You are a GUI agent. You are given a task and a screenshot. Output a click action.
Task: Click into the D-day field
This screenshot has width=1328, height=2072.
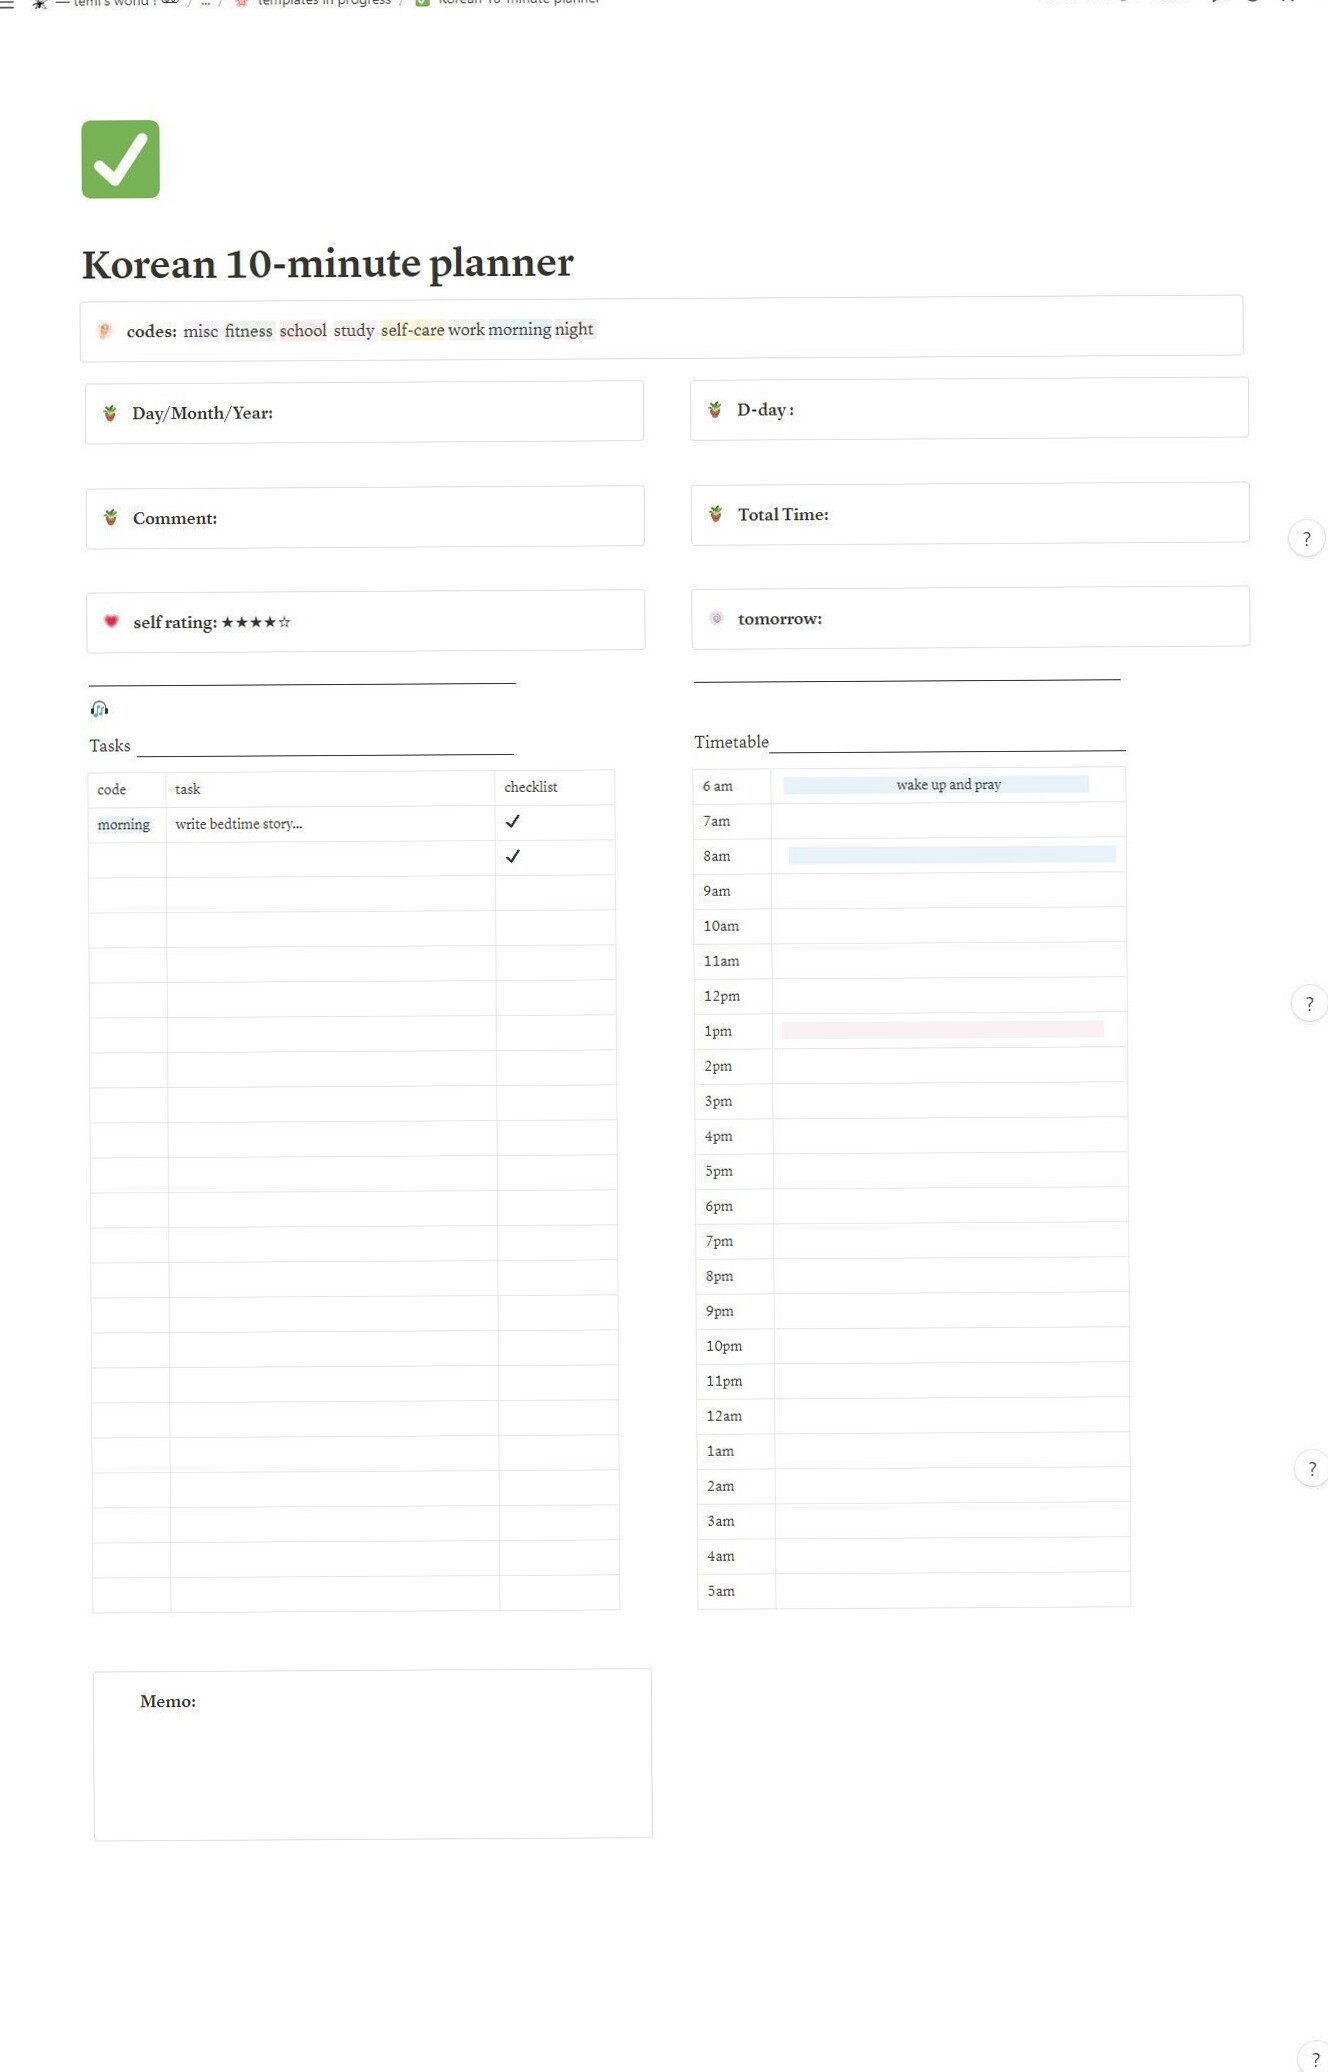969,408
